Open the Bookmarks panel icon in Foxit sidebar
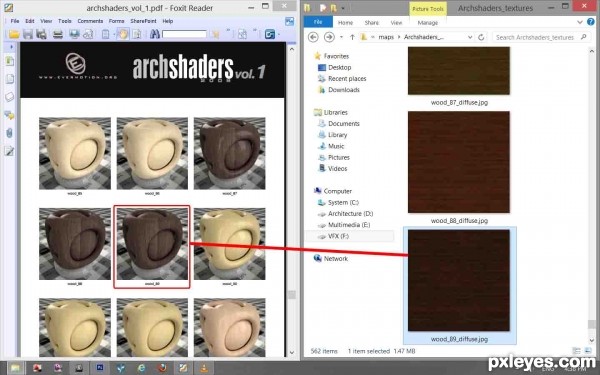The image size is (600, 375). (x=10, y=61)
